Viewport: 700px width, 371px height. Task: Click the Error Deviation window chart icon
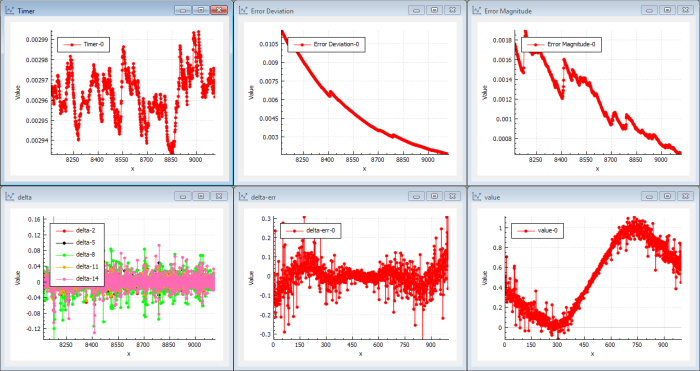pyautogui.click(x=243, y=11)
